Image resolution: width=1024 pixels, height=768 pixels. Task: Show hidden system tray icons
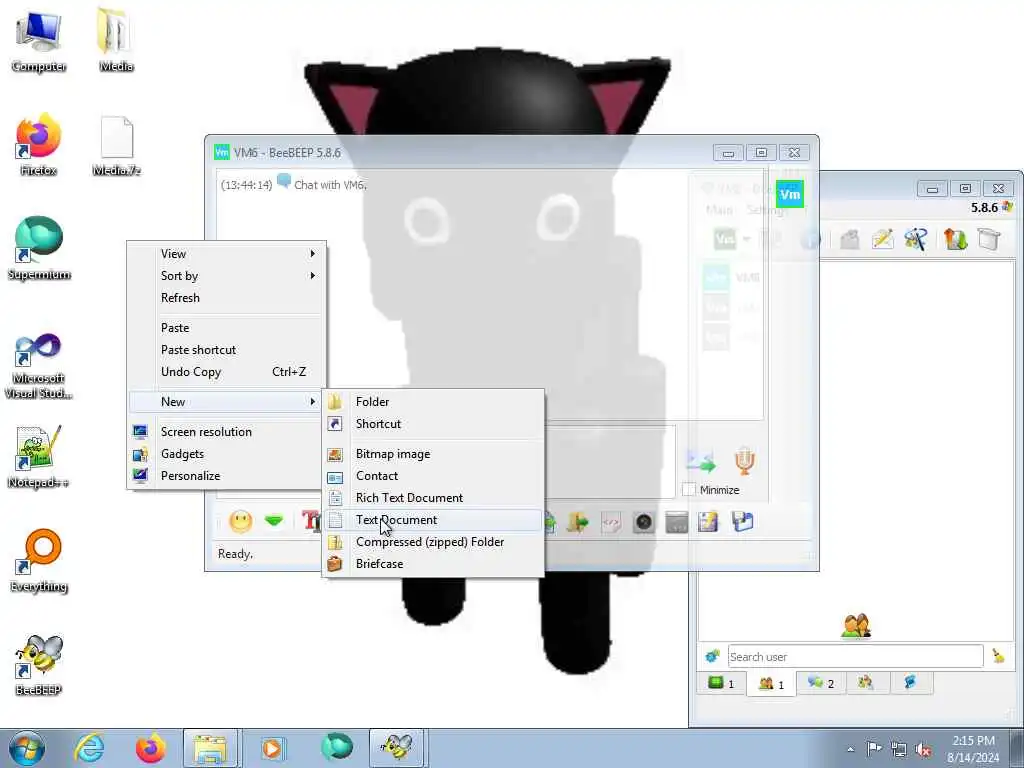click(x=850, y=750)
